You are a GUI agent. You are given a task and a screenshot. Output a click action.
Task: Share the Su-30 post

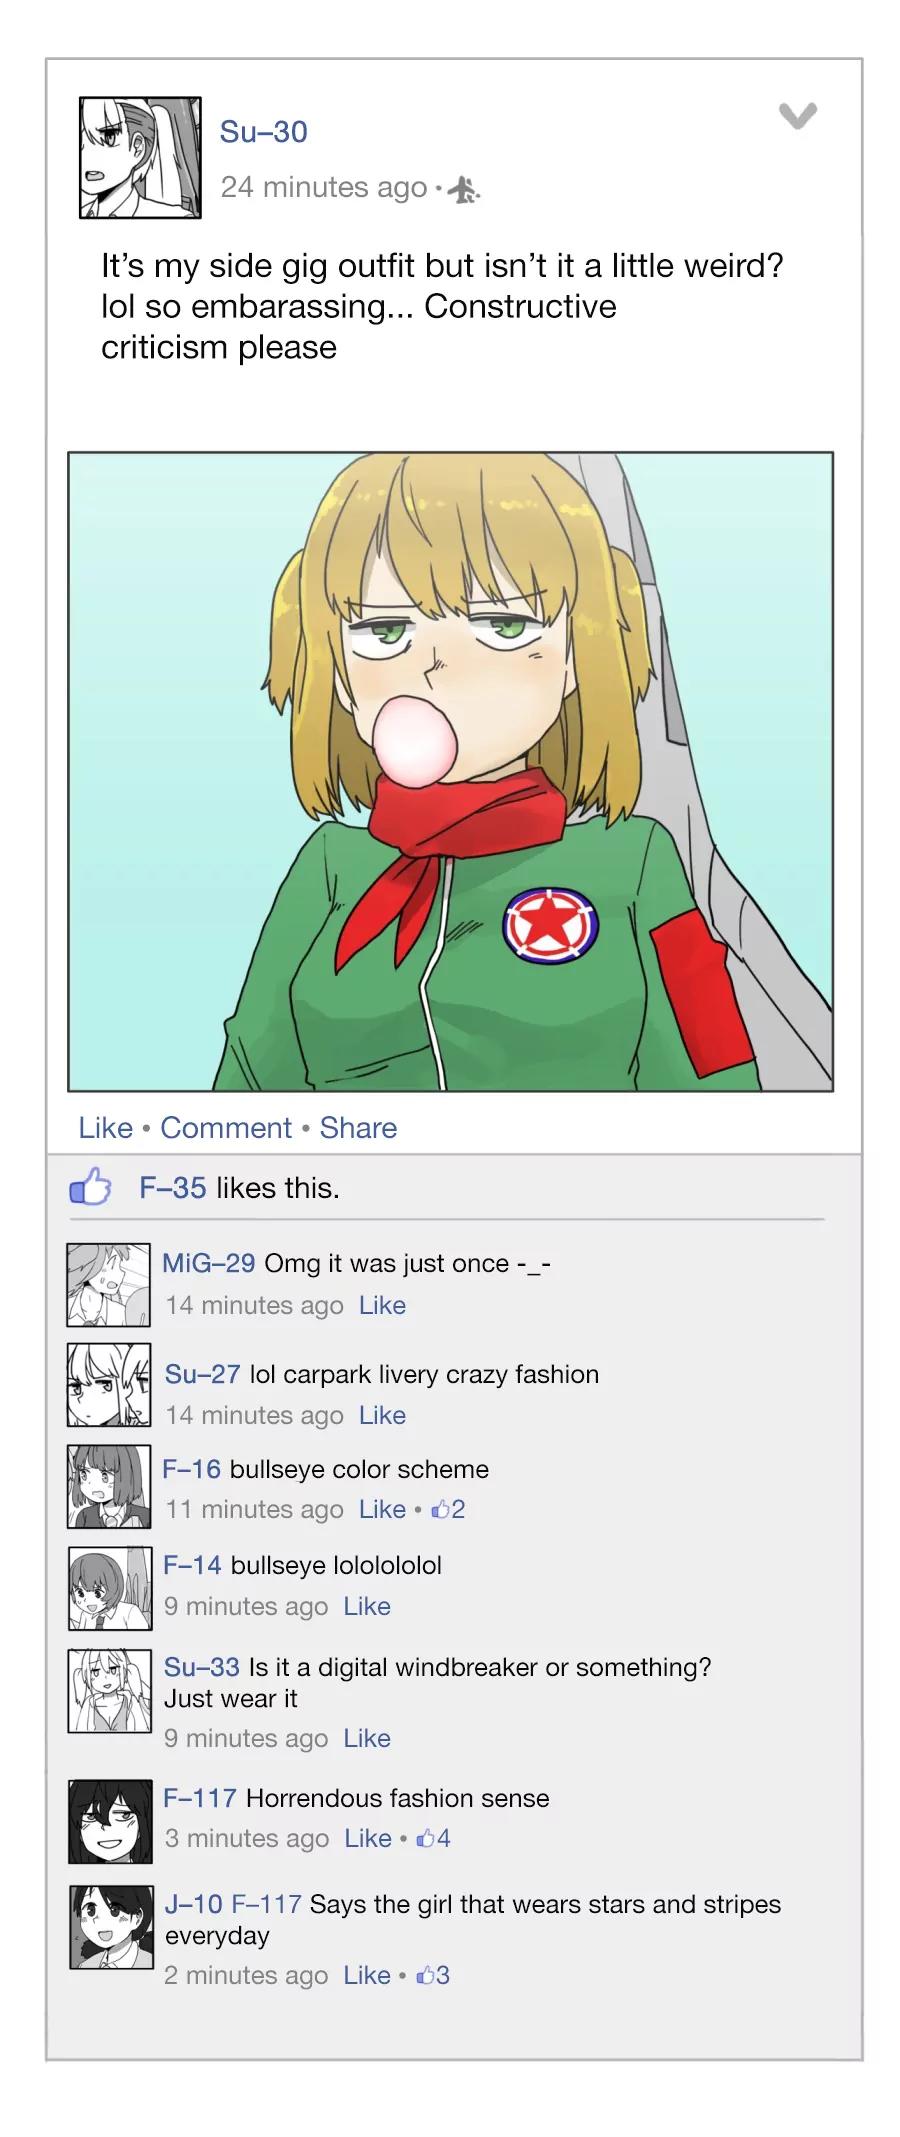(x=358, y=1128)
